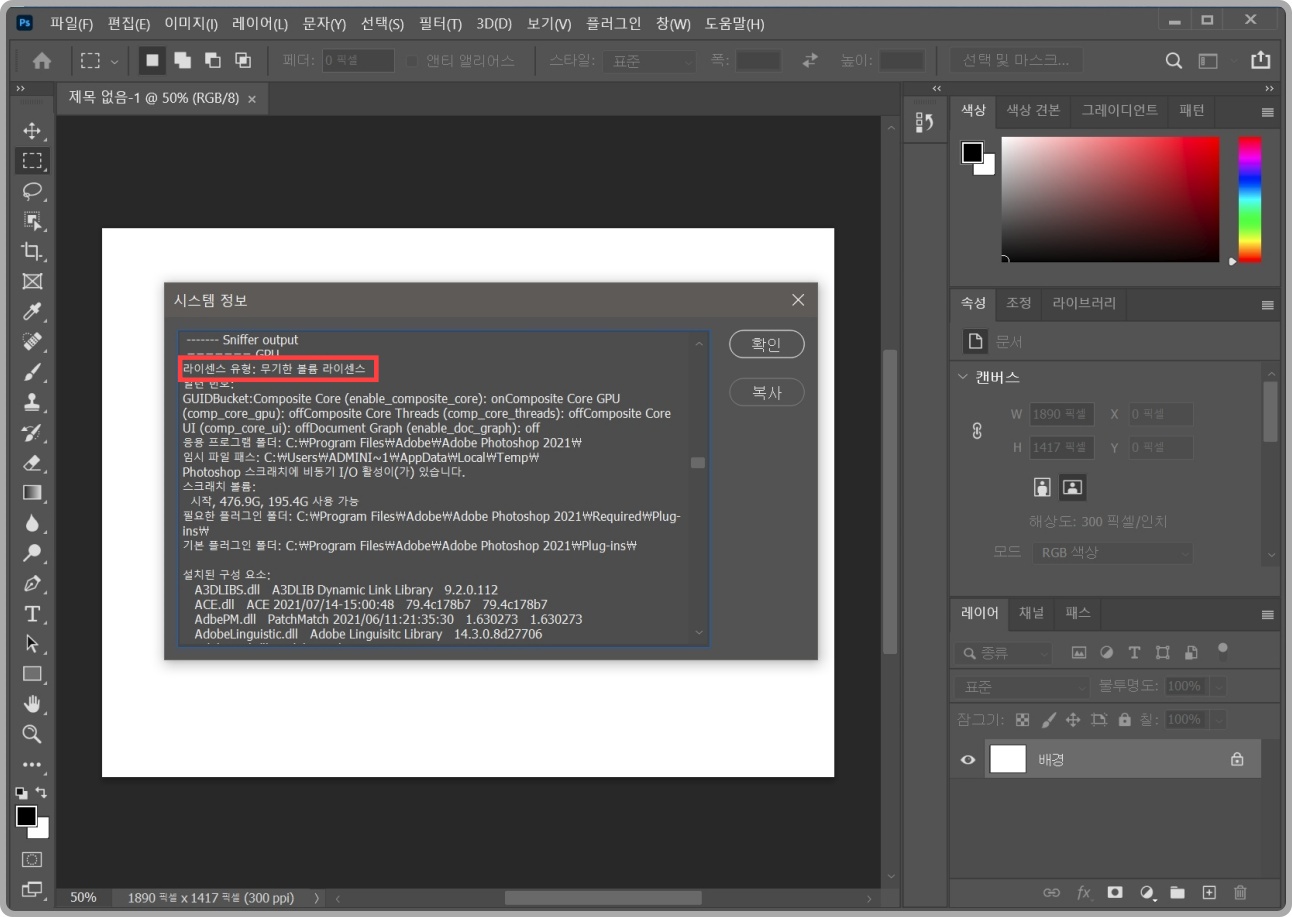Open Edit Toolbar three-dots icon
The image size is (1292, 917).
pos(32,765)
